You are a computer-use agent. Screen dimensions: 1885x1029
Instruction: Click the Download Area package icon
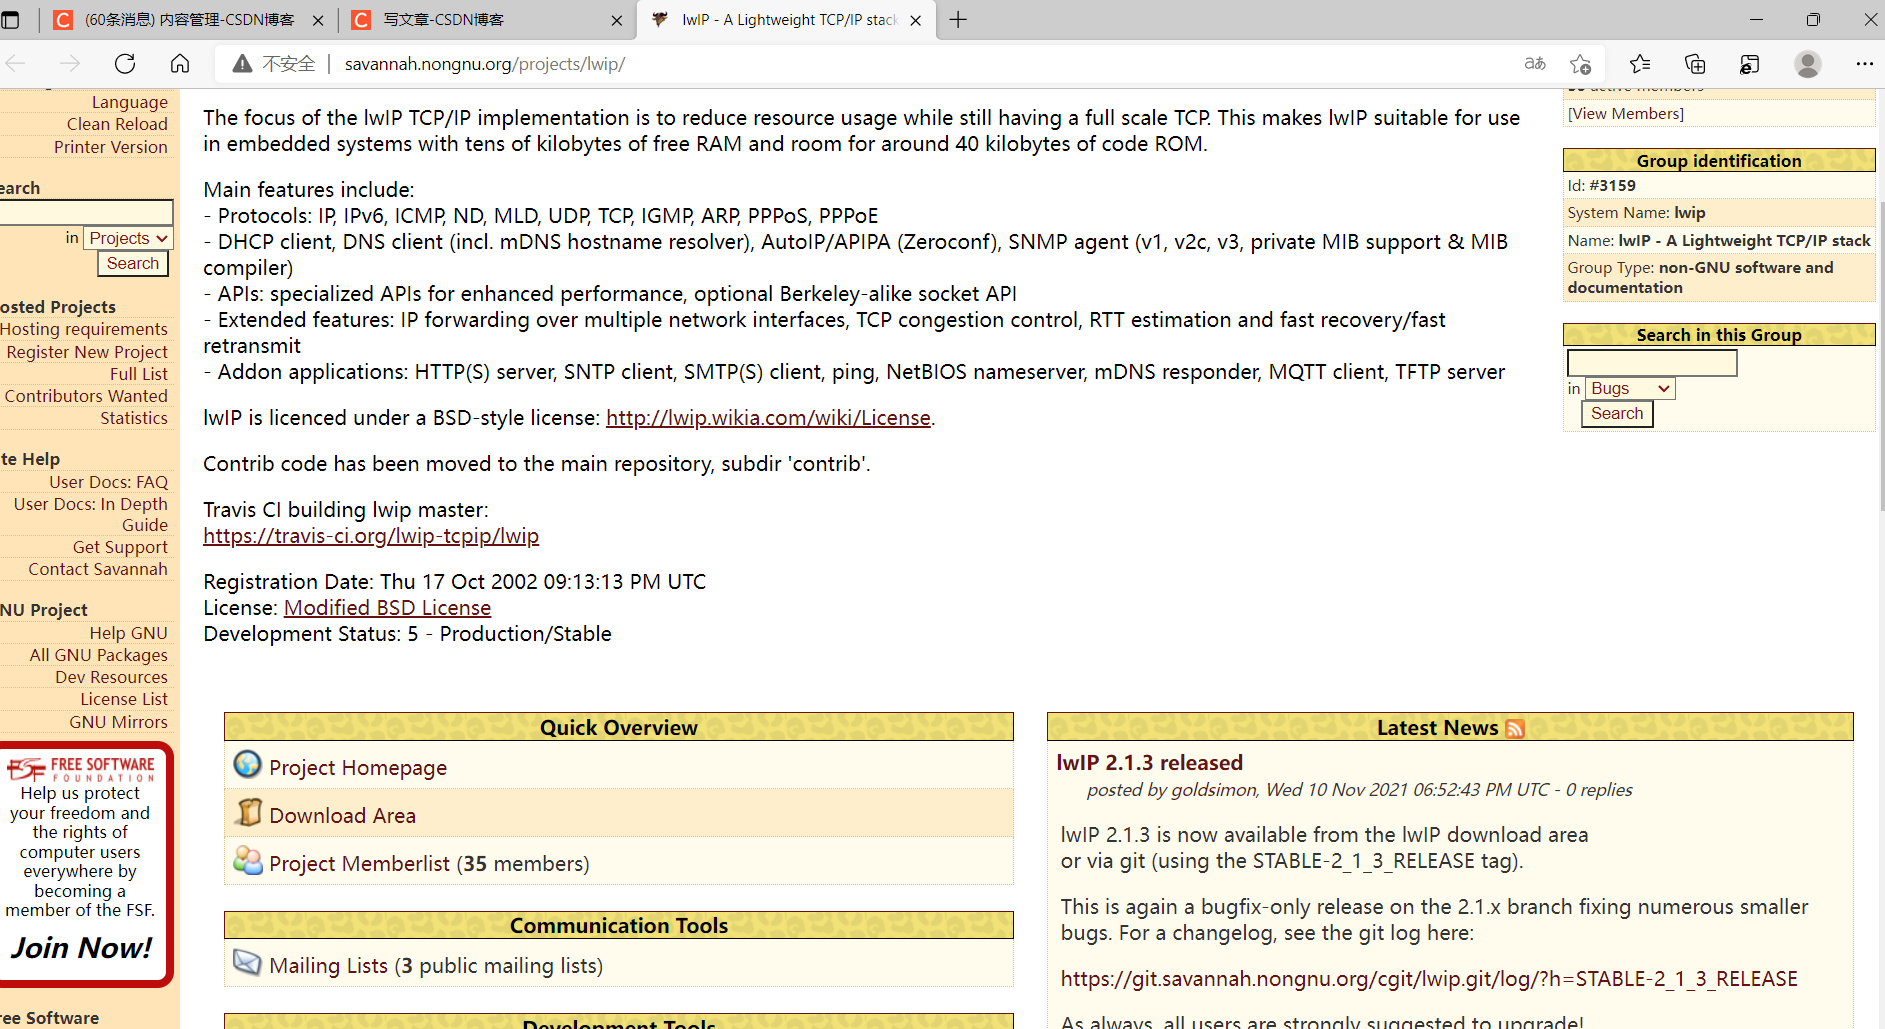point(248,812)
